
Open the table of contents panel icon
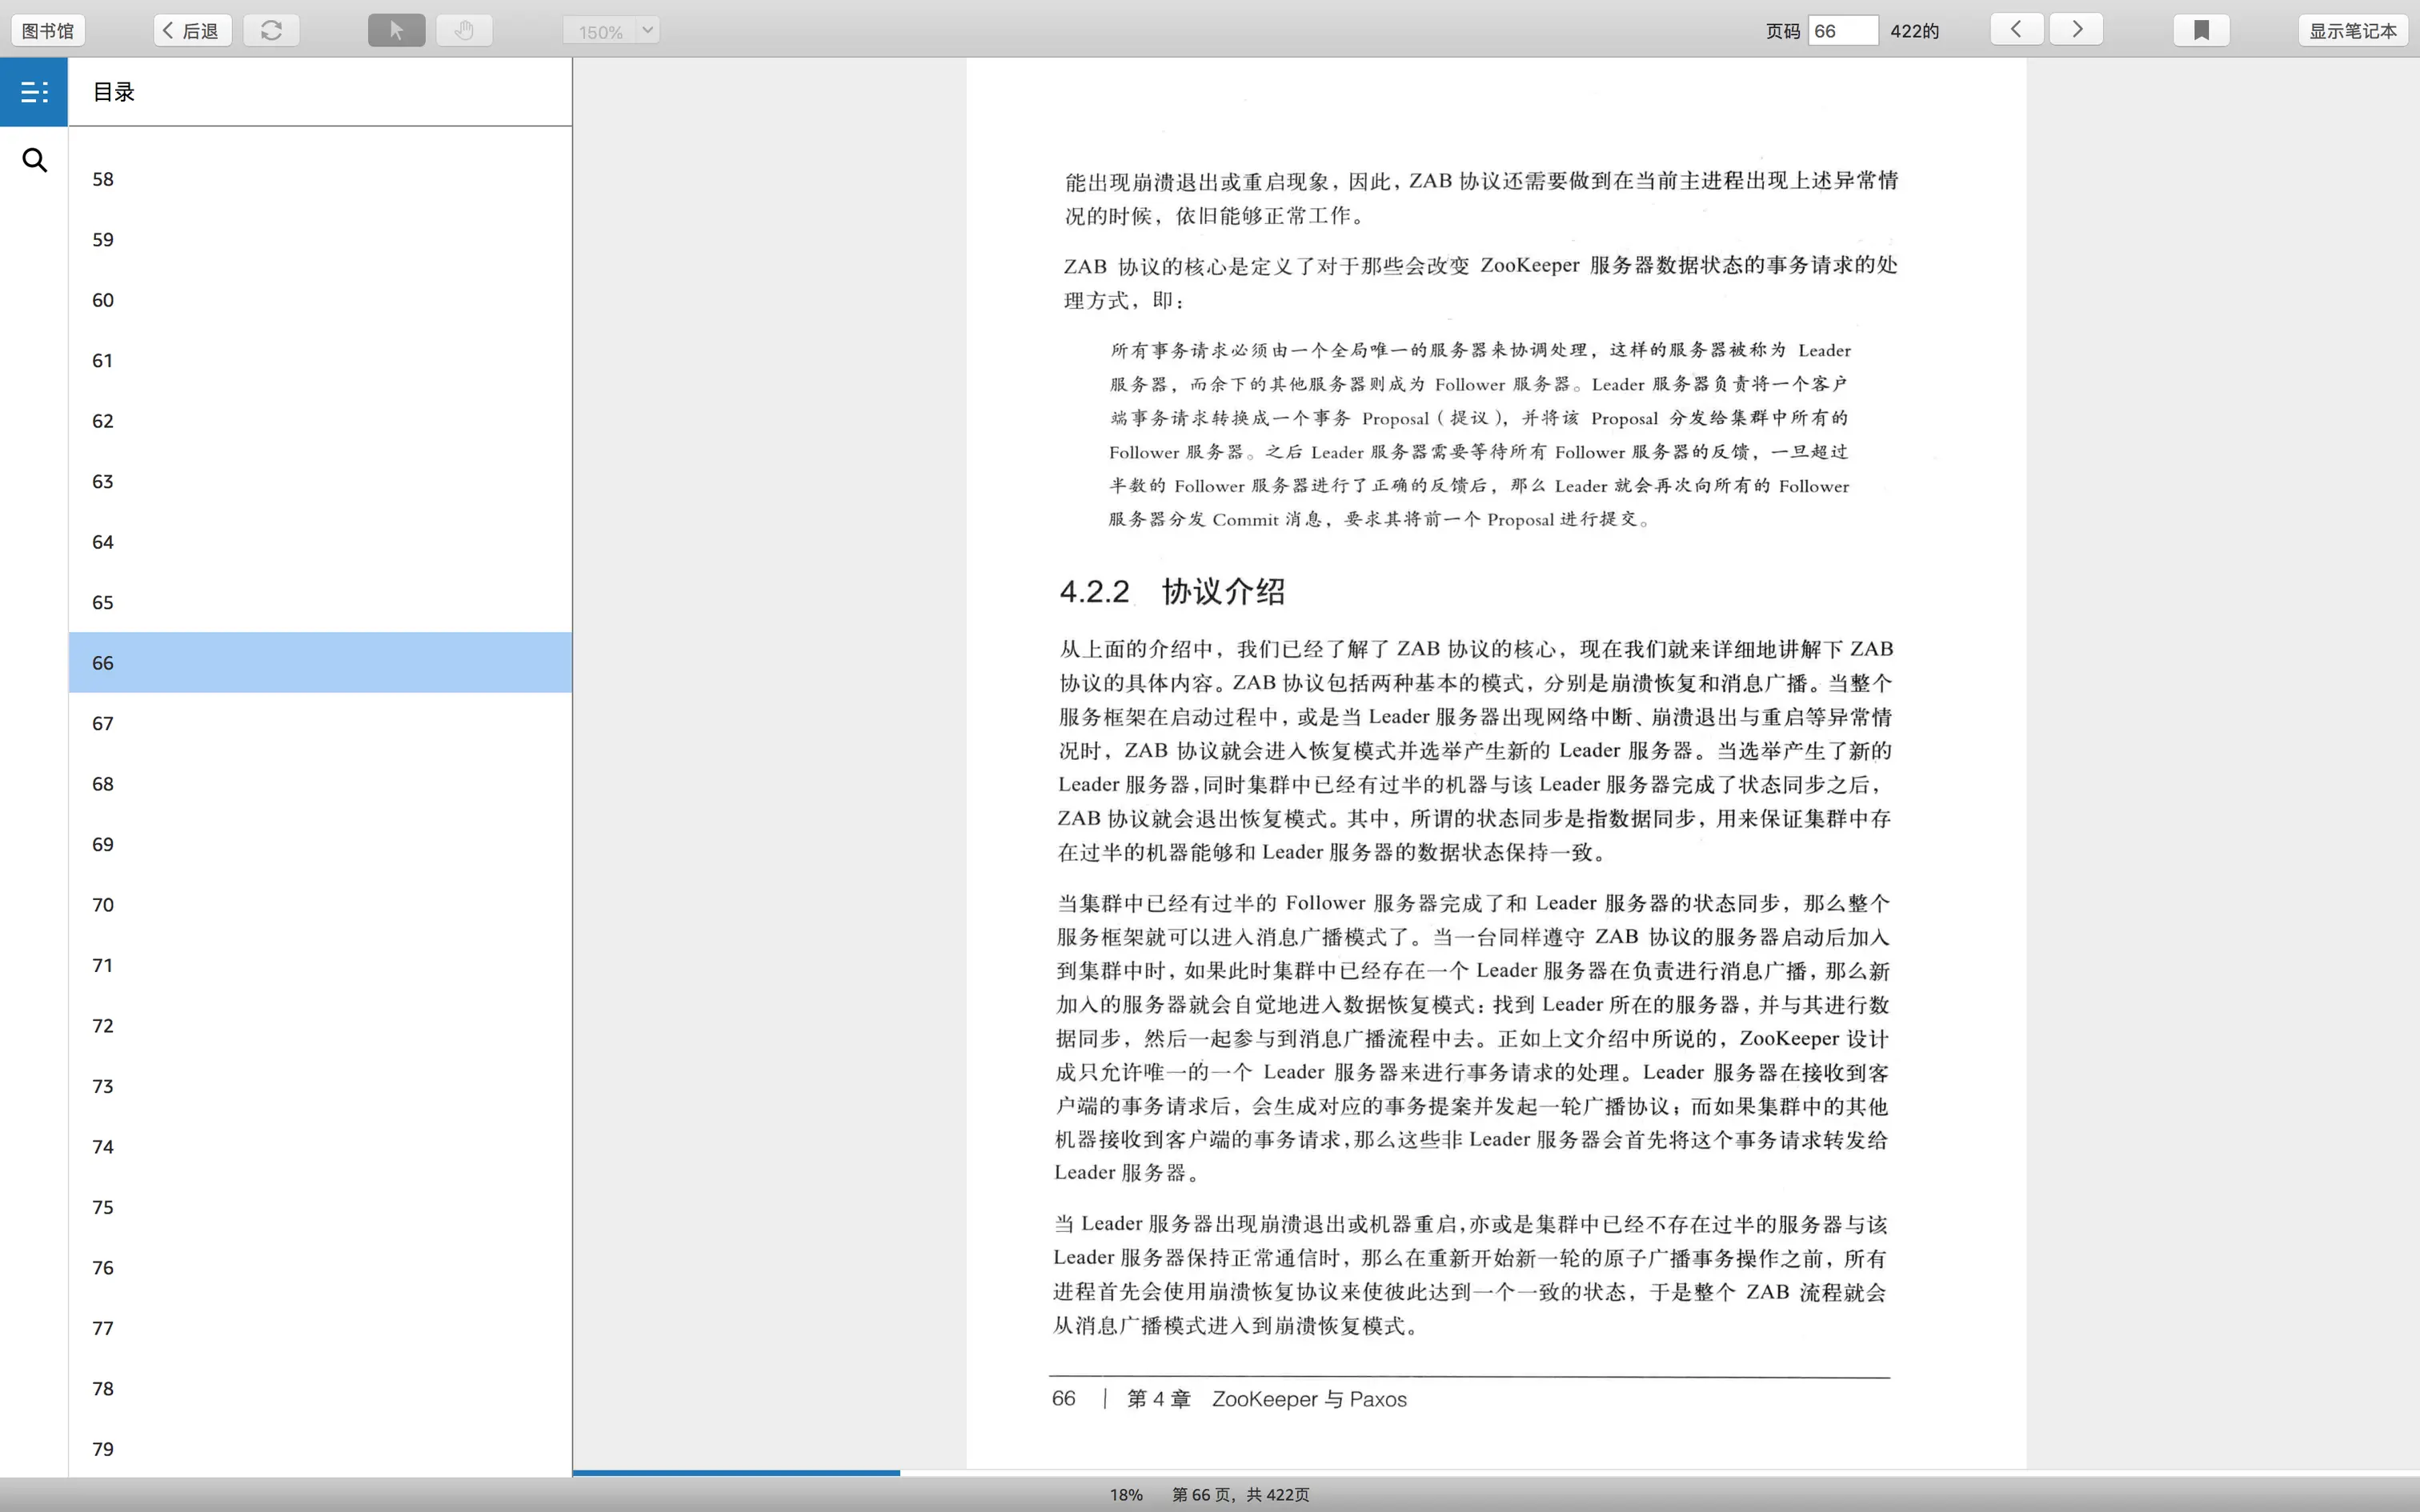[x=34, y=92]
